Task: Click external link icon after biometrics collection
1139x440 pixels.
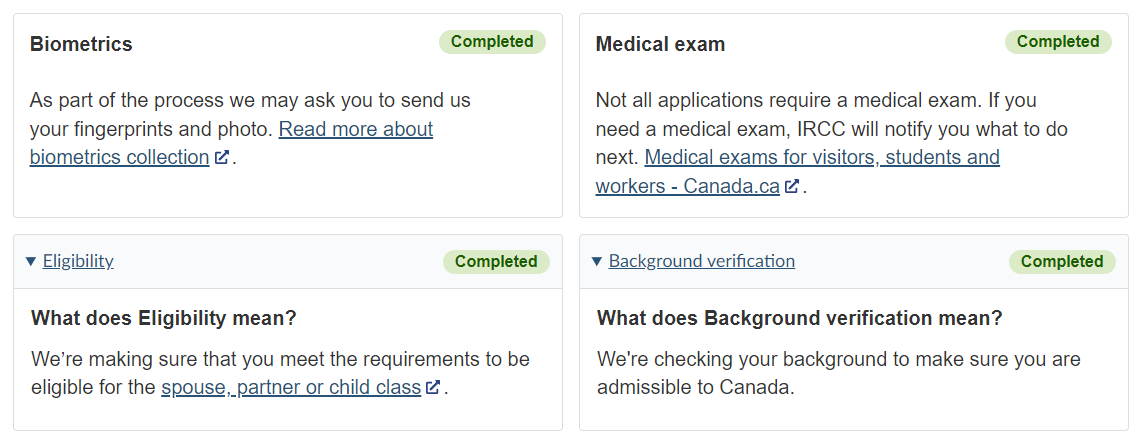Action: (x=222, y=157)
